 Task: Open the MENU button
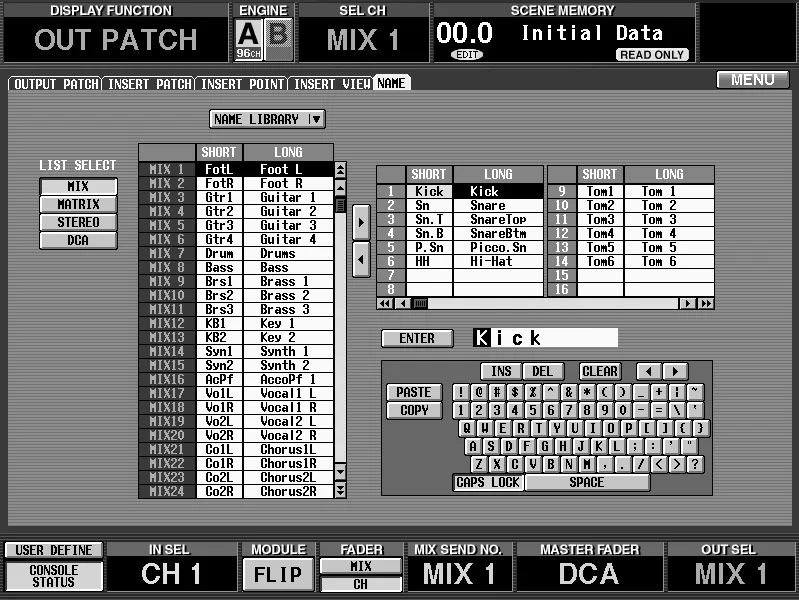click(x=753, y=80)
